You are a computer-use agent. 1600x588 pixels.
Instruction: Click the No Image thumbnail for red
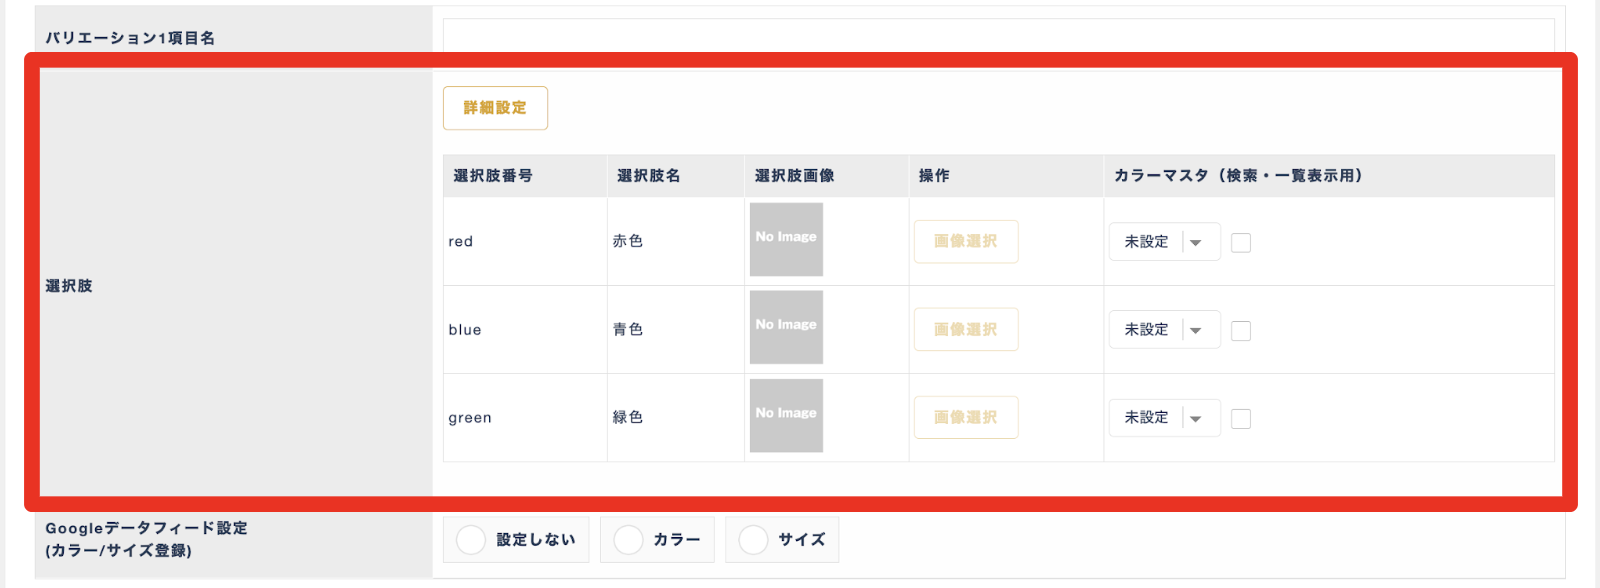point(786,240)
